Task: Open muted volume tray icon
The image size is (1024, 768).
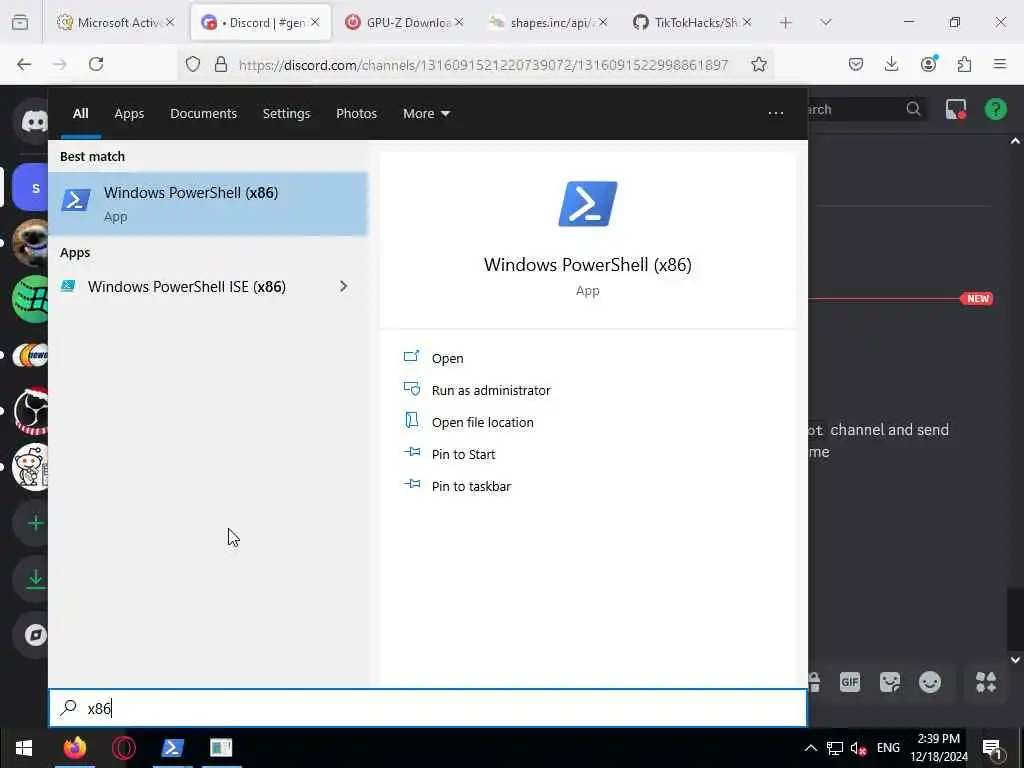Action: [x=858, y=748]
